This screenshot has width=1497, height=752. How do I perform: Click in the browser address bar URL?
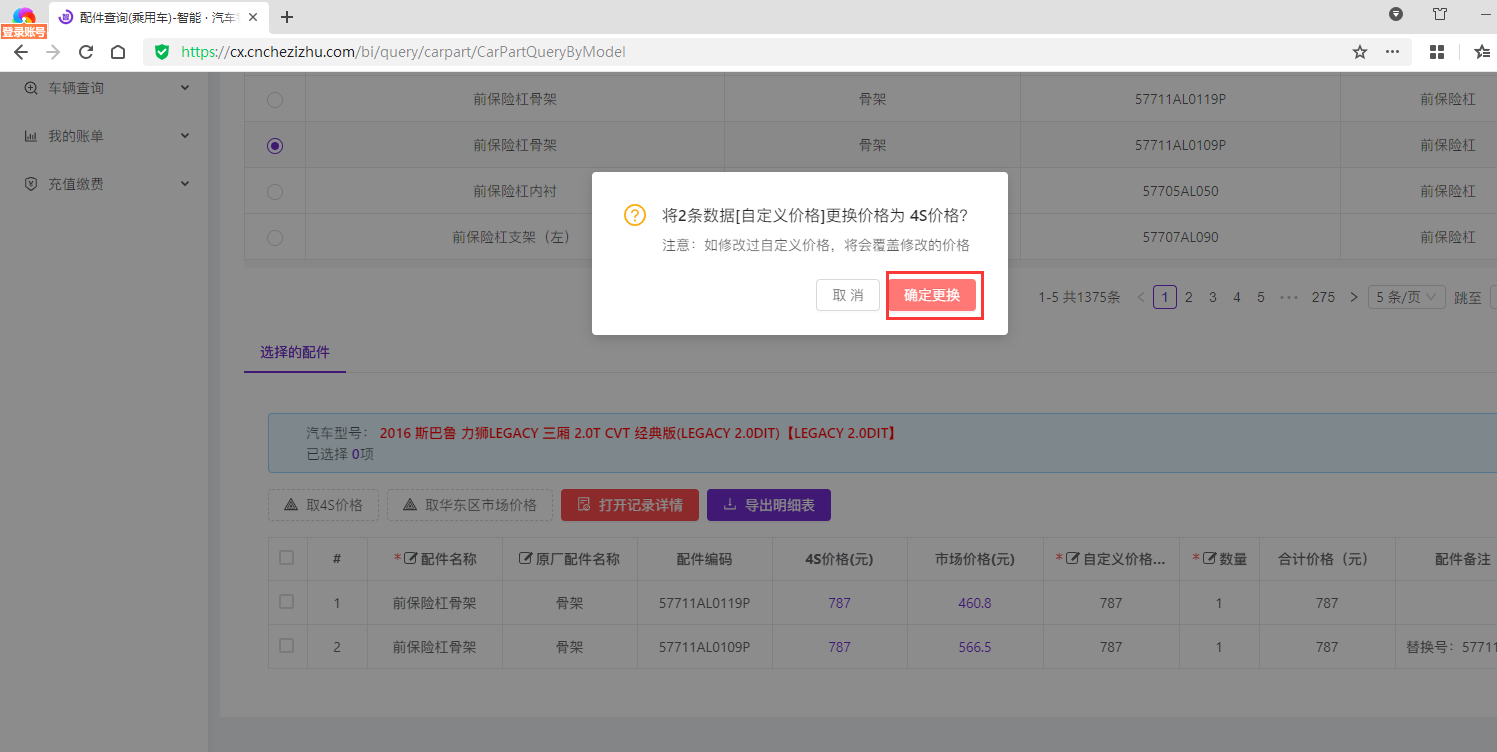pos(403,52)
